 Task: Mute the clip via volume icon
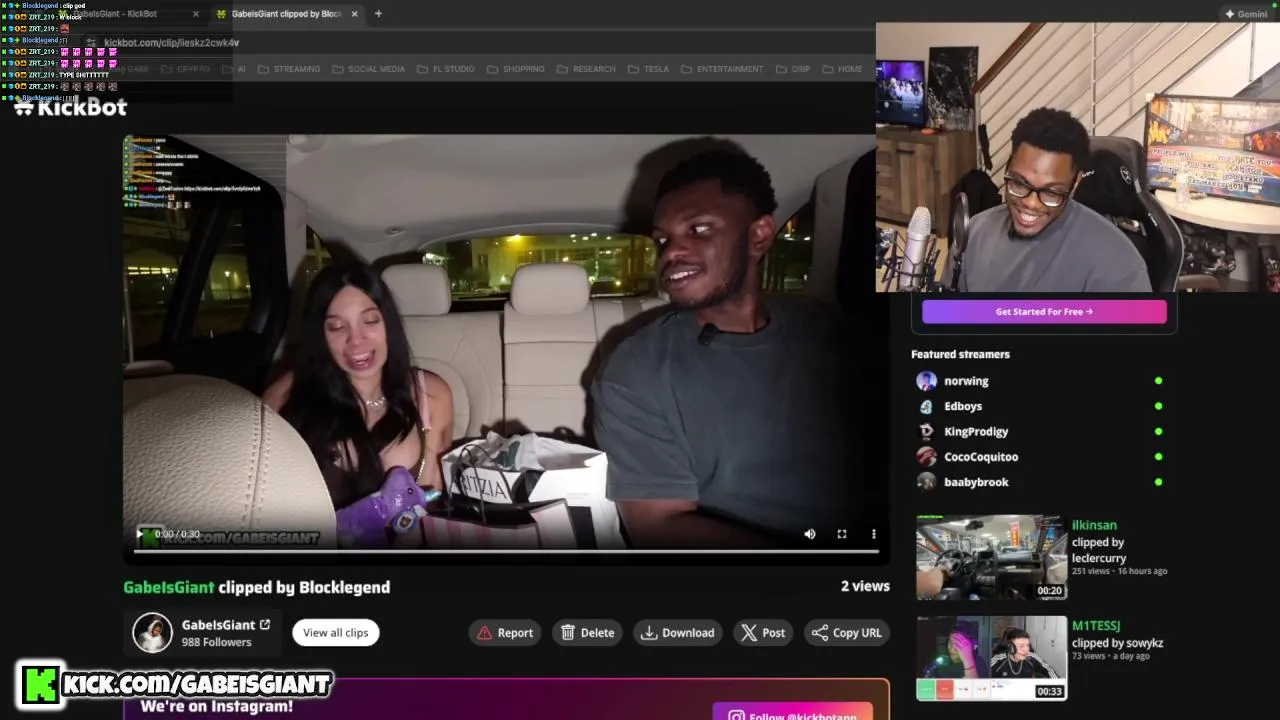coord(810,534)
